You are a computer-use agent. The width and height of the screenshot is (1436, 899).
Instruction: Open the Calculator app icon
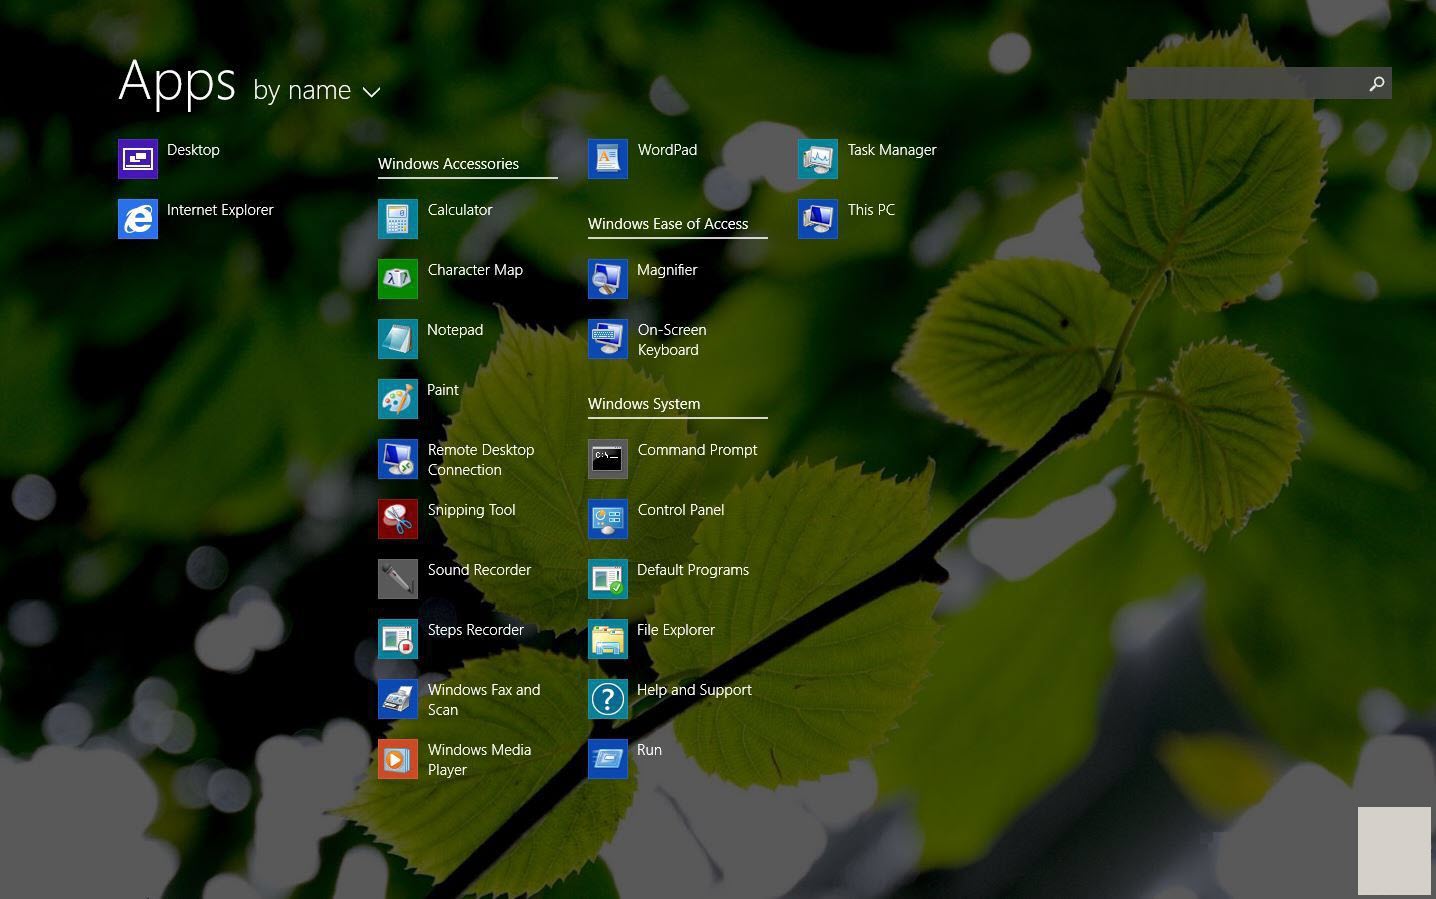398,219
